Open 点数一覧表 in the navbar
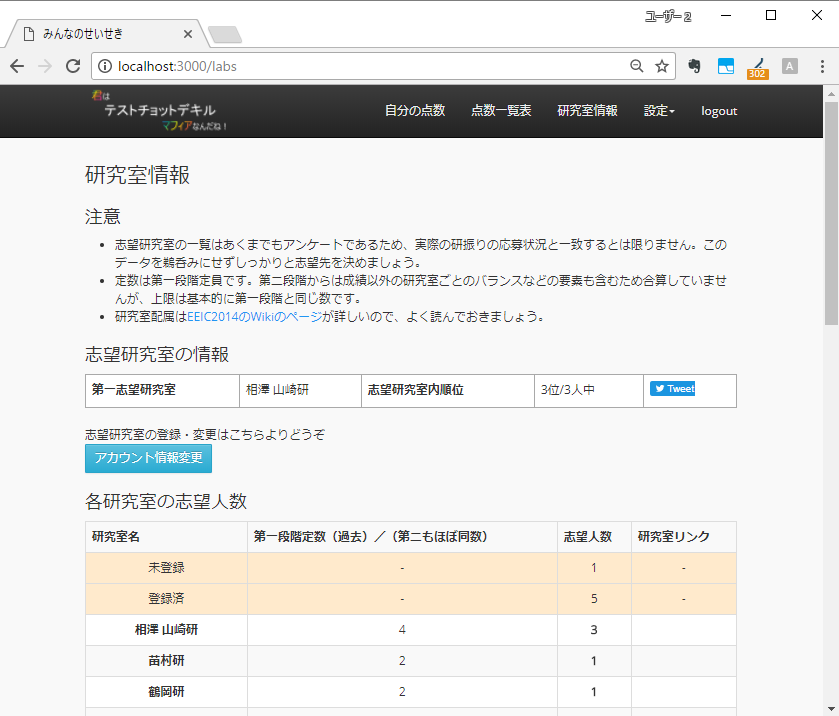The height and width of the screenshot is (716, 839). pyautogui.click(x=501, y=111)
